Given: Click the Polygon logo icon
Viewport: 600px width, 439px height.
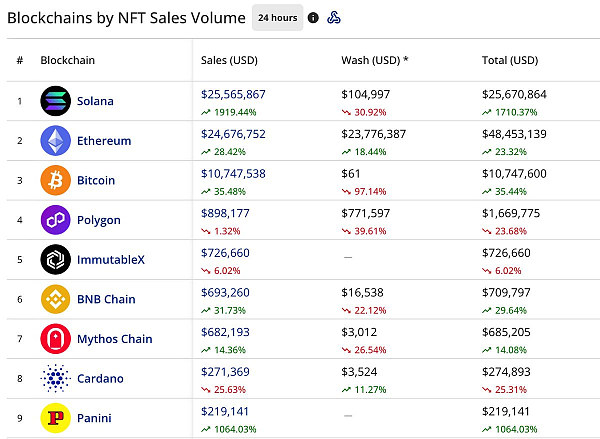Looking at the screenshot, I should [x=54, y=220].
